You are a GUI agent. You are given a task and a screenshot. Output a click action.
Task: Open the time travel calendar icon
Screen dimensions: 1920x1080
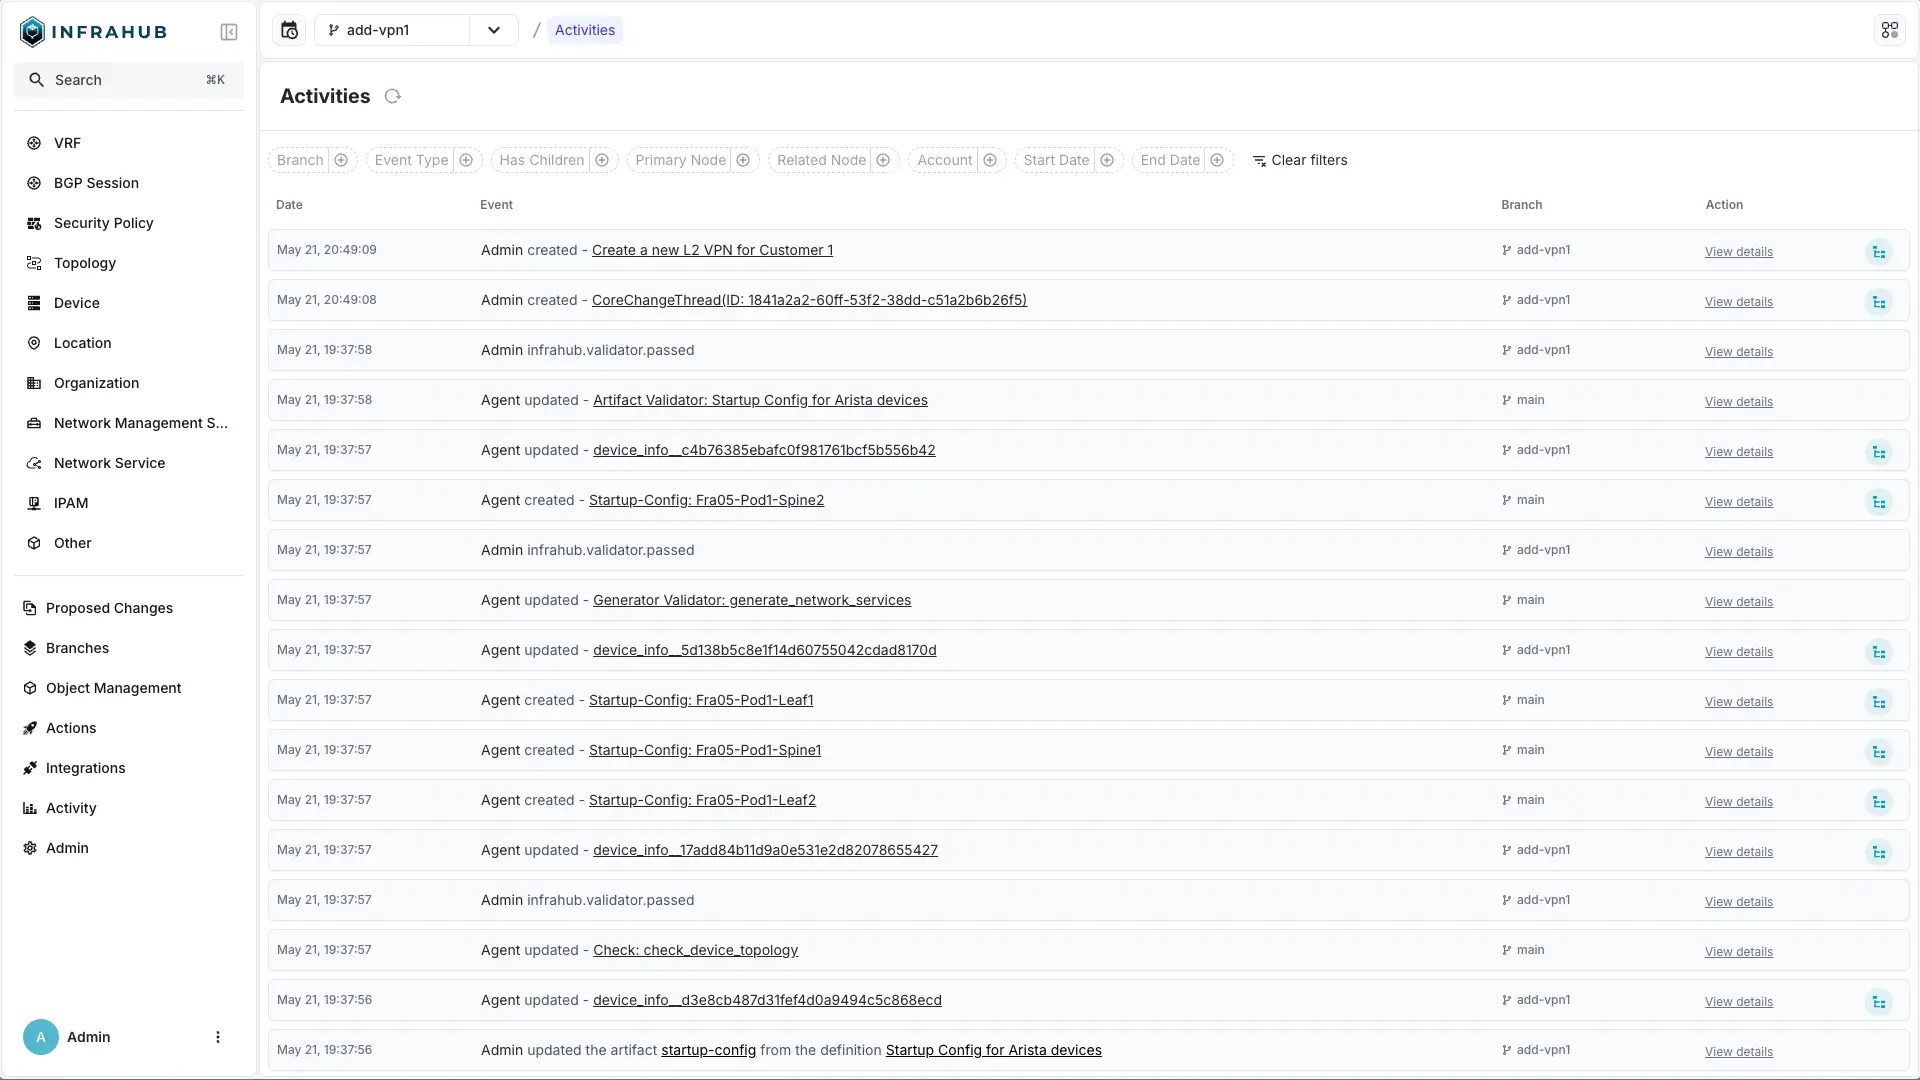(x=289, y=30)
